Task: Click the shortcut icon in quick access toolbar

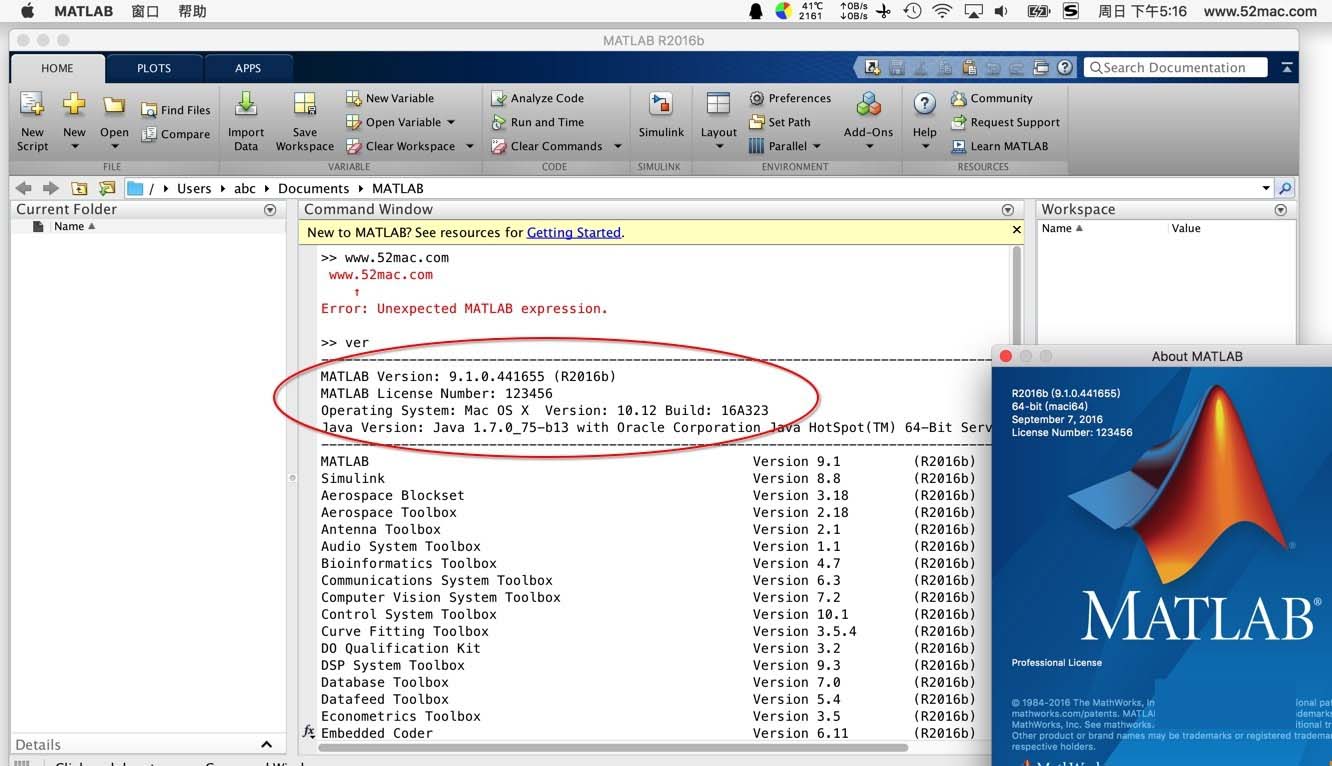Action: click(872, 68)
